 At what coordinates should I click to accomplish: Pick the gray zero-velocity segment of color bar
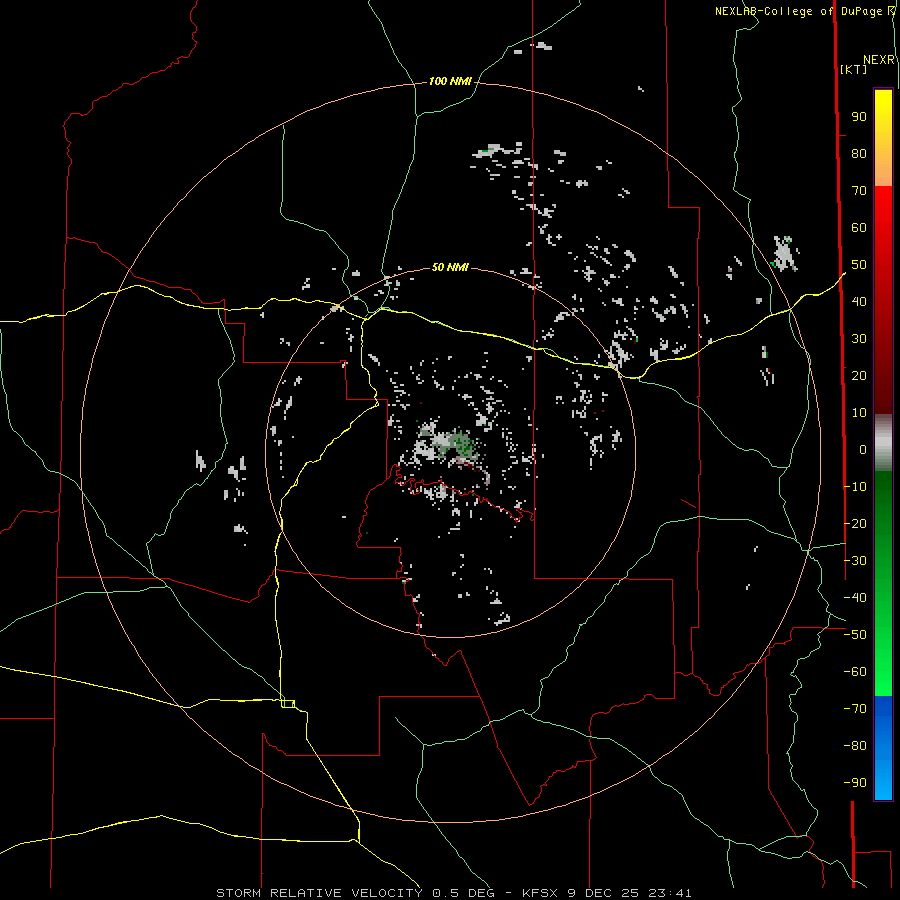883,443
